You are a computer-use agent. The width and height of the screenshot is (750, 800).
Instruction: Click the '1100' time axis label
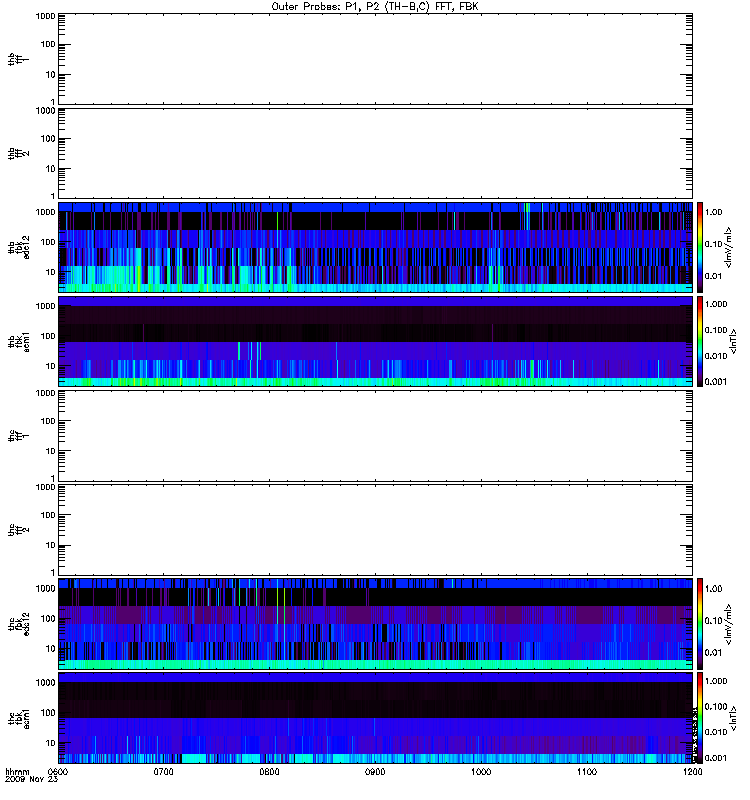[x=587, y=772]
